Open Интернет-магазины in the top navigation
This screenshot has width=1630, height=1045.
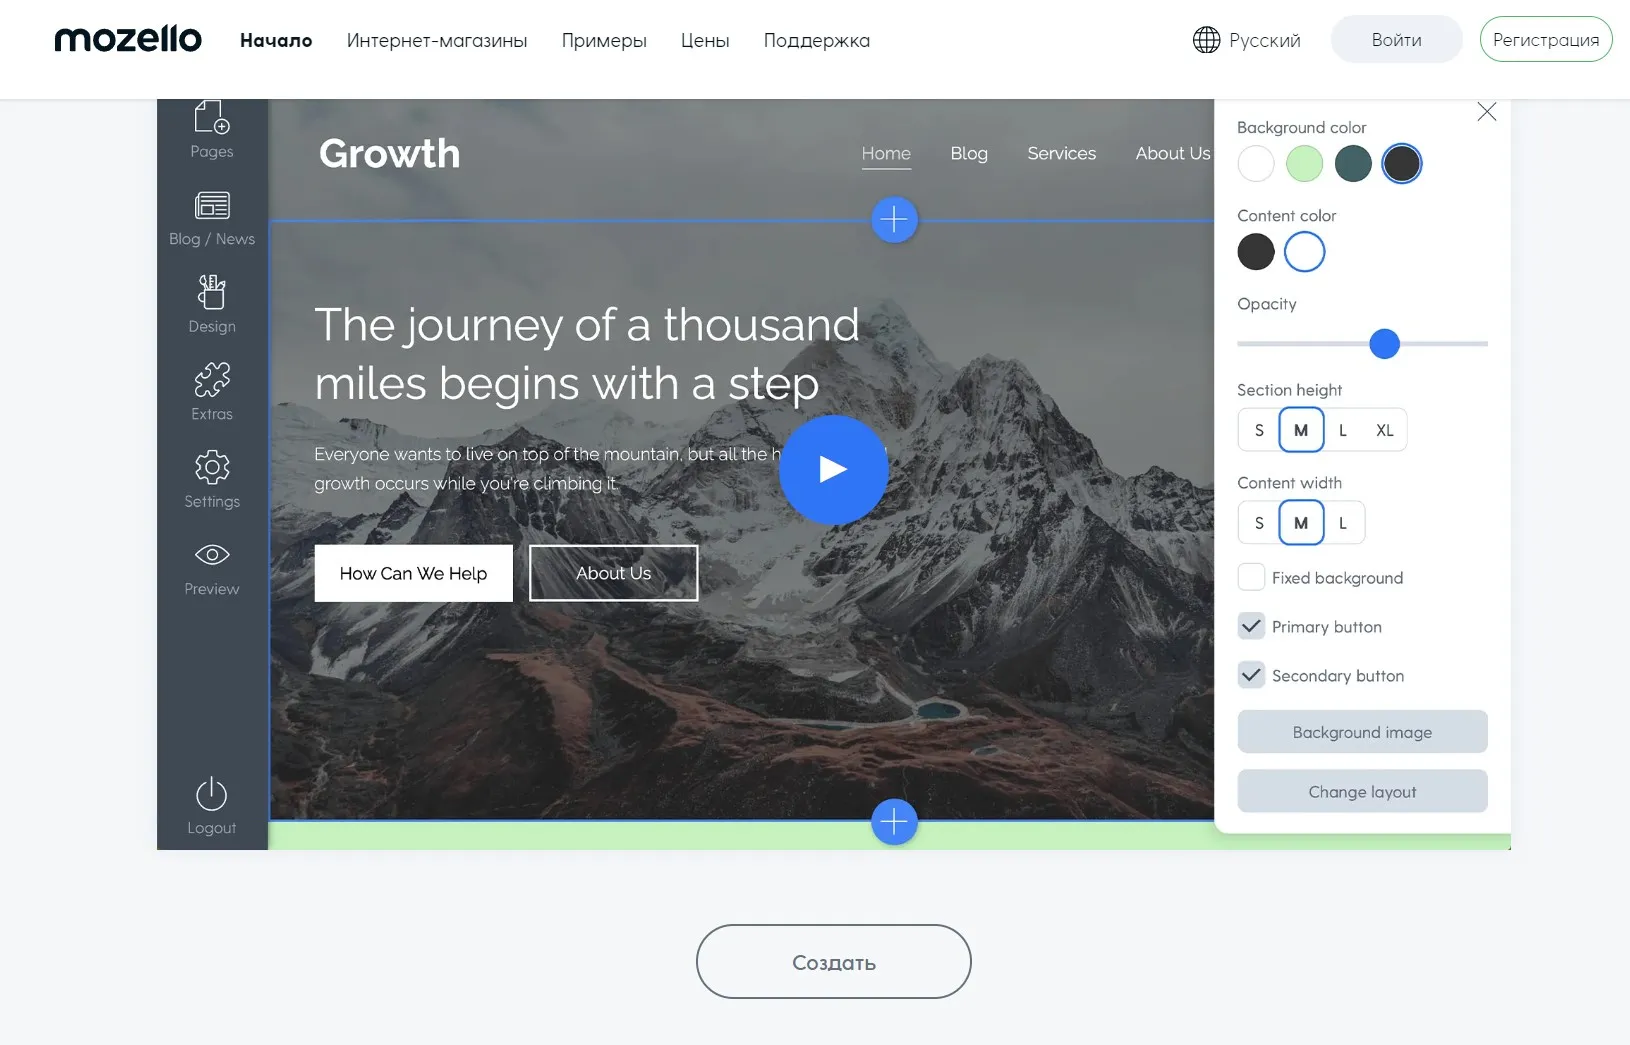[x=437, y=41]
